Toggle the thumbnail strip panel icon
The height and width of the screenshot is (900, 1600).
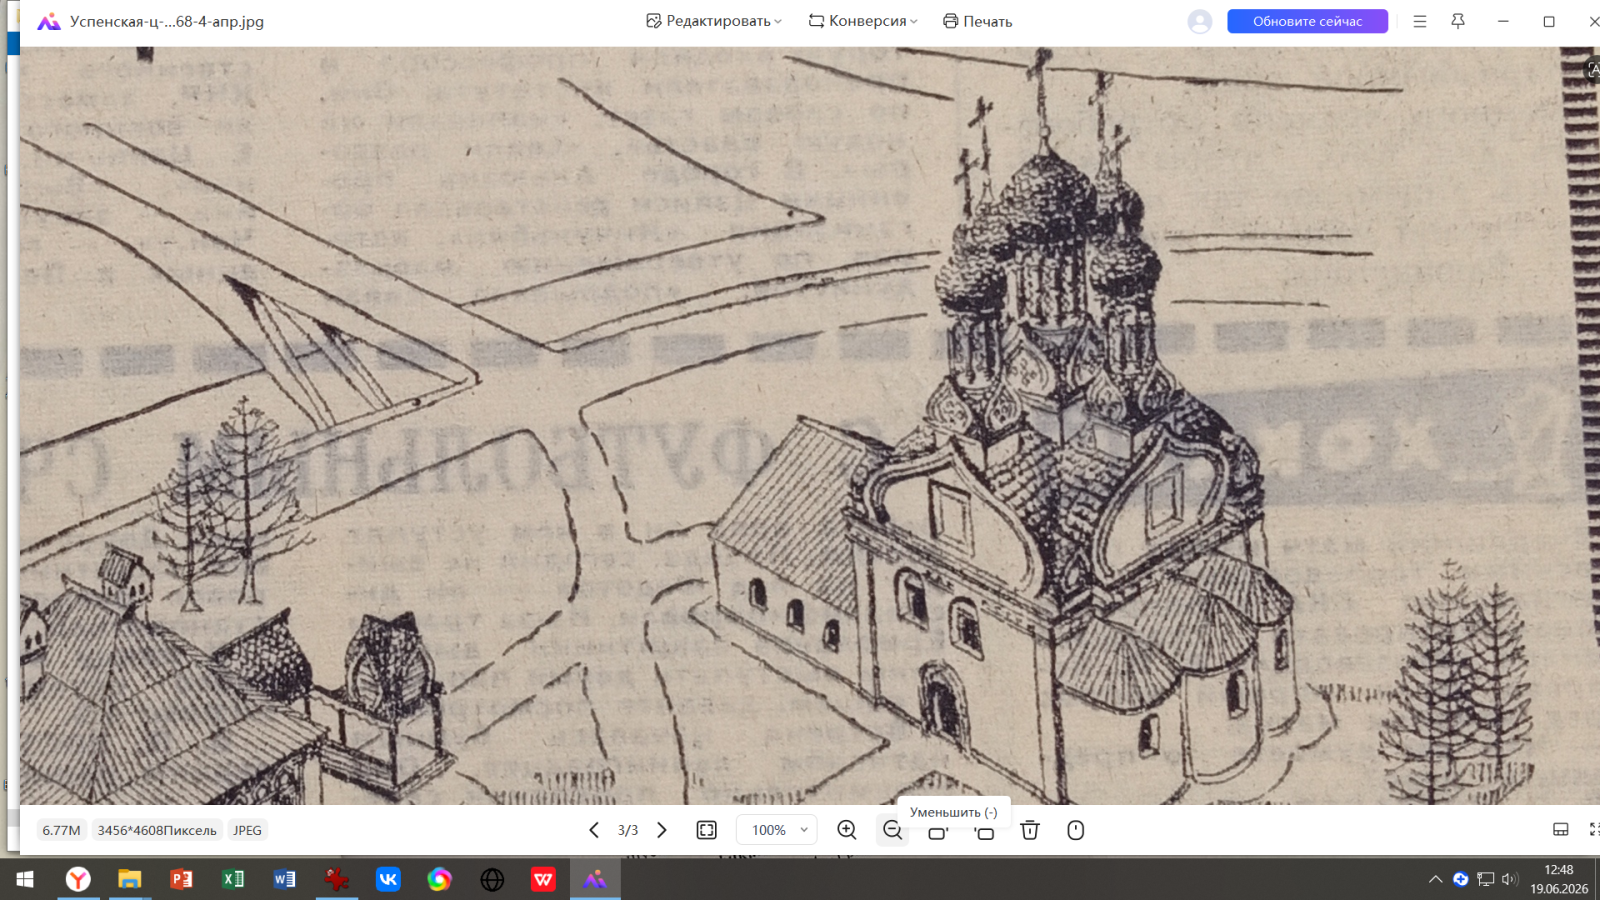click(1561, 829)
